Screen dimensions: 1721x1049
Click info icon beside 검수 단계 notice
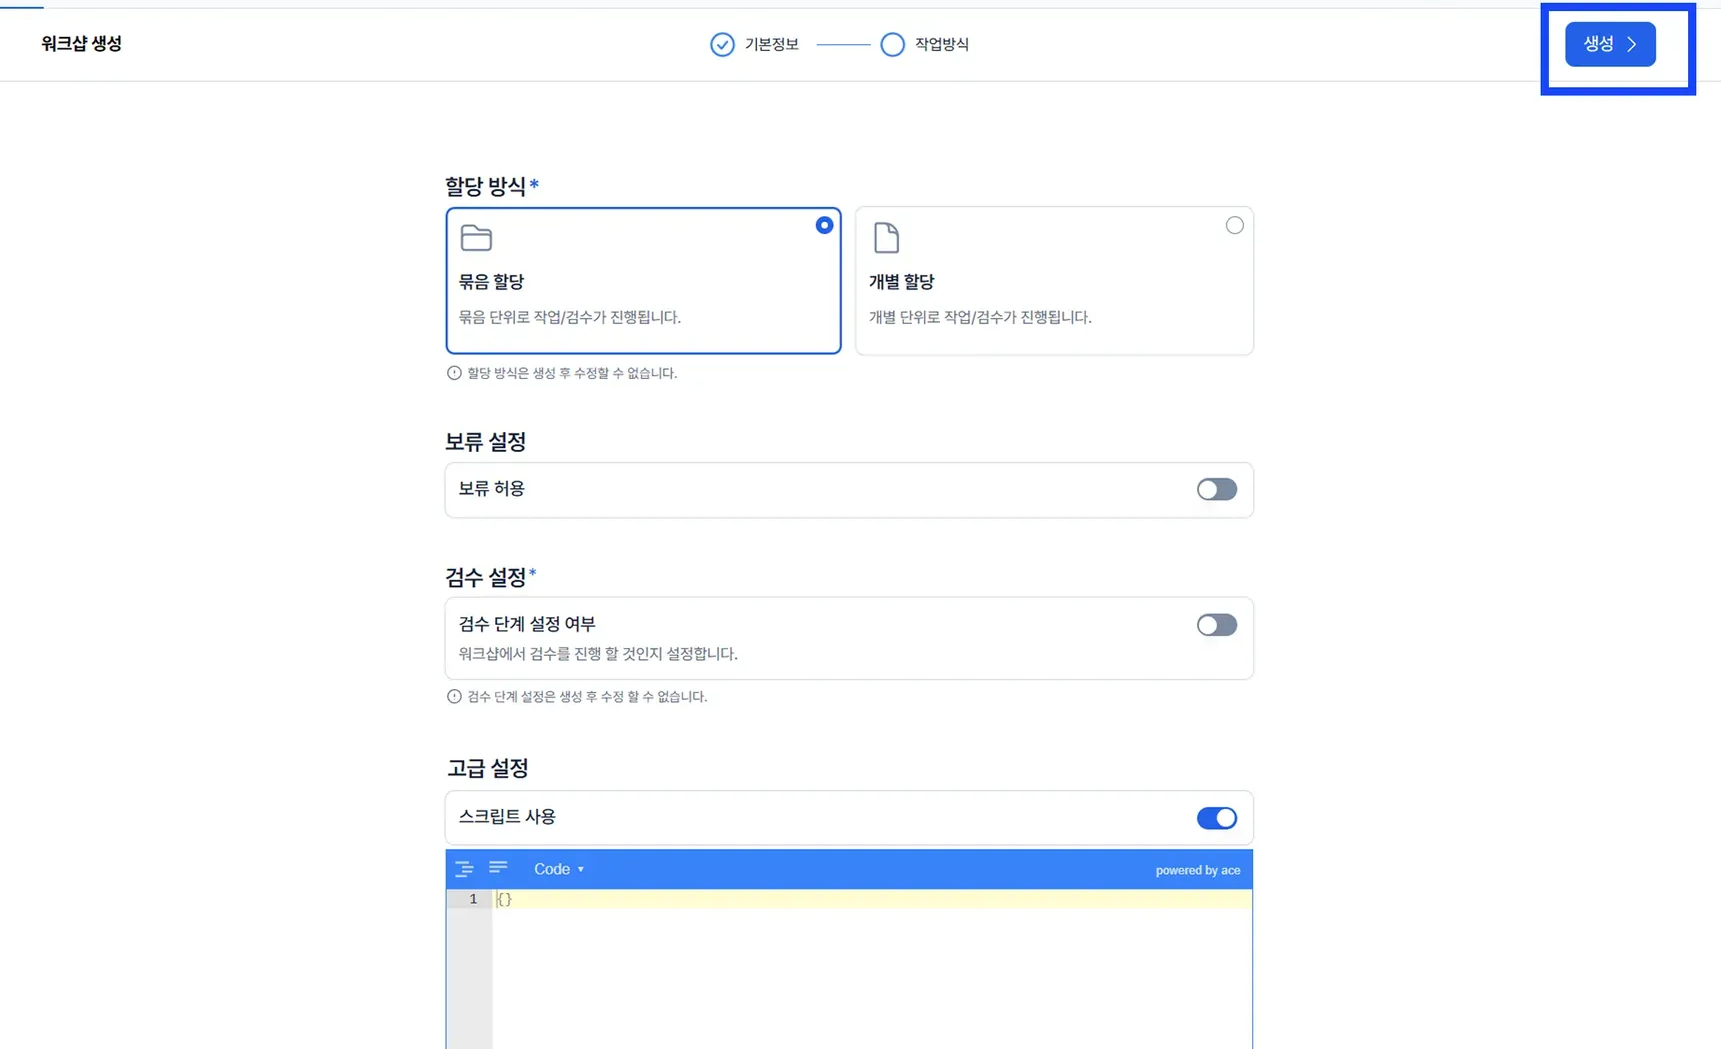[x=454, y=697]
